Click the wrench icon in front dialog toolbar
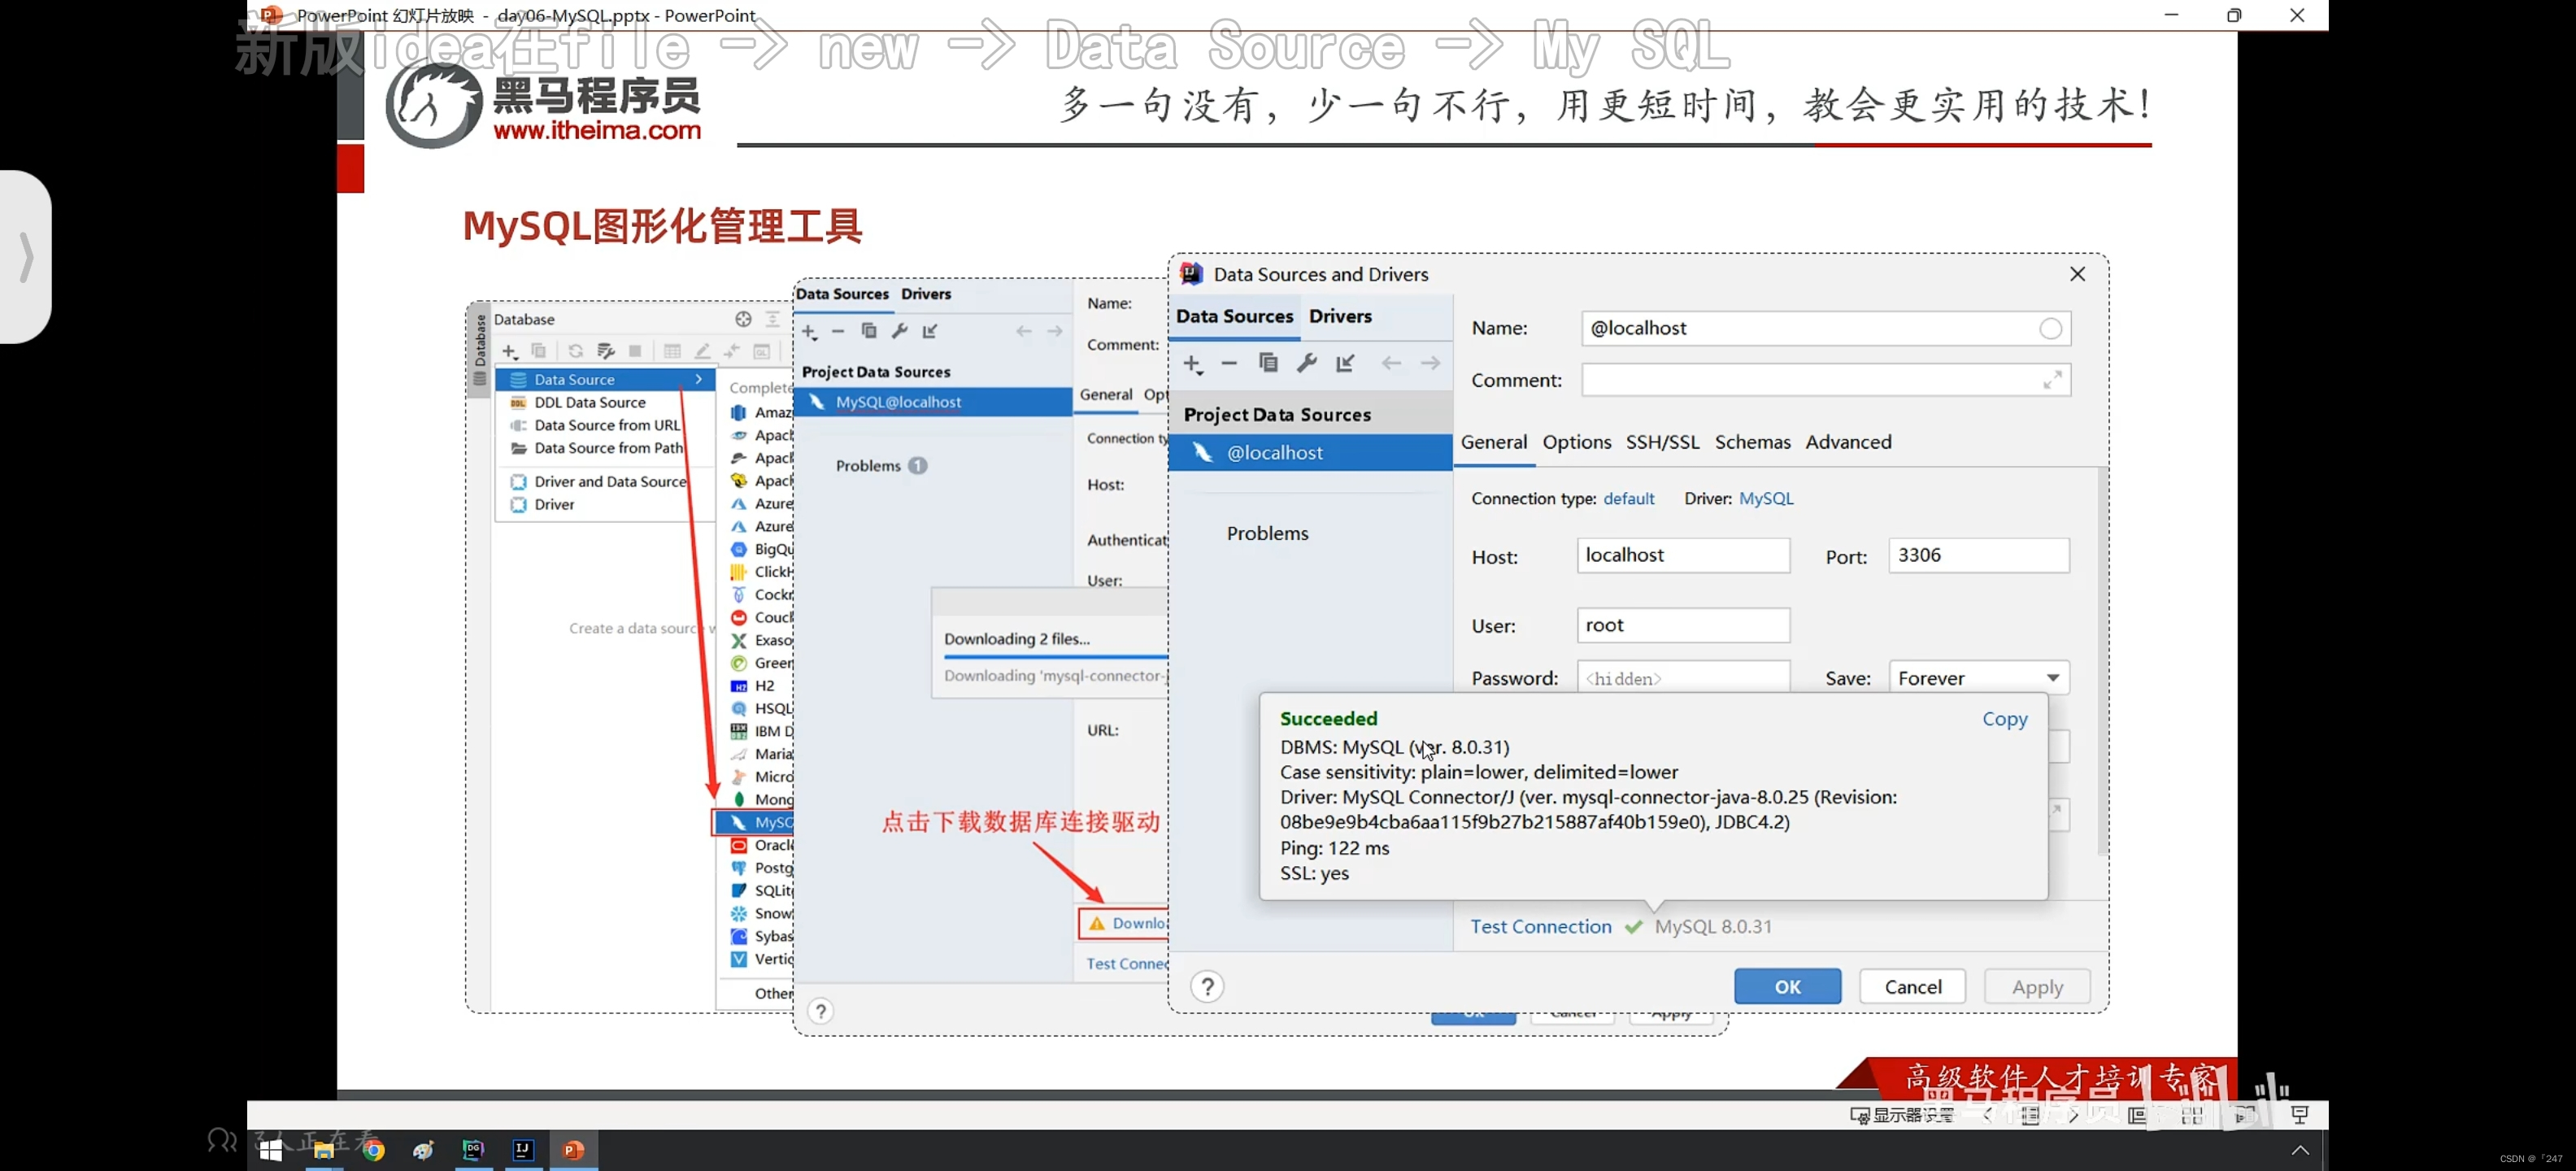Image resolution: width=2576 pixels, height=1171 pixels. [1306, 363]
